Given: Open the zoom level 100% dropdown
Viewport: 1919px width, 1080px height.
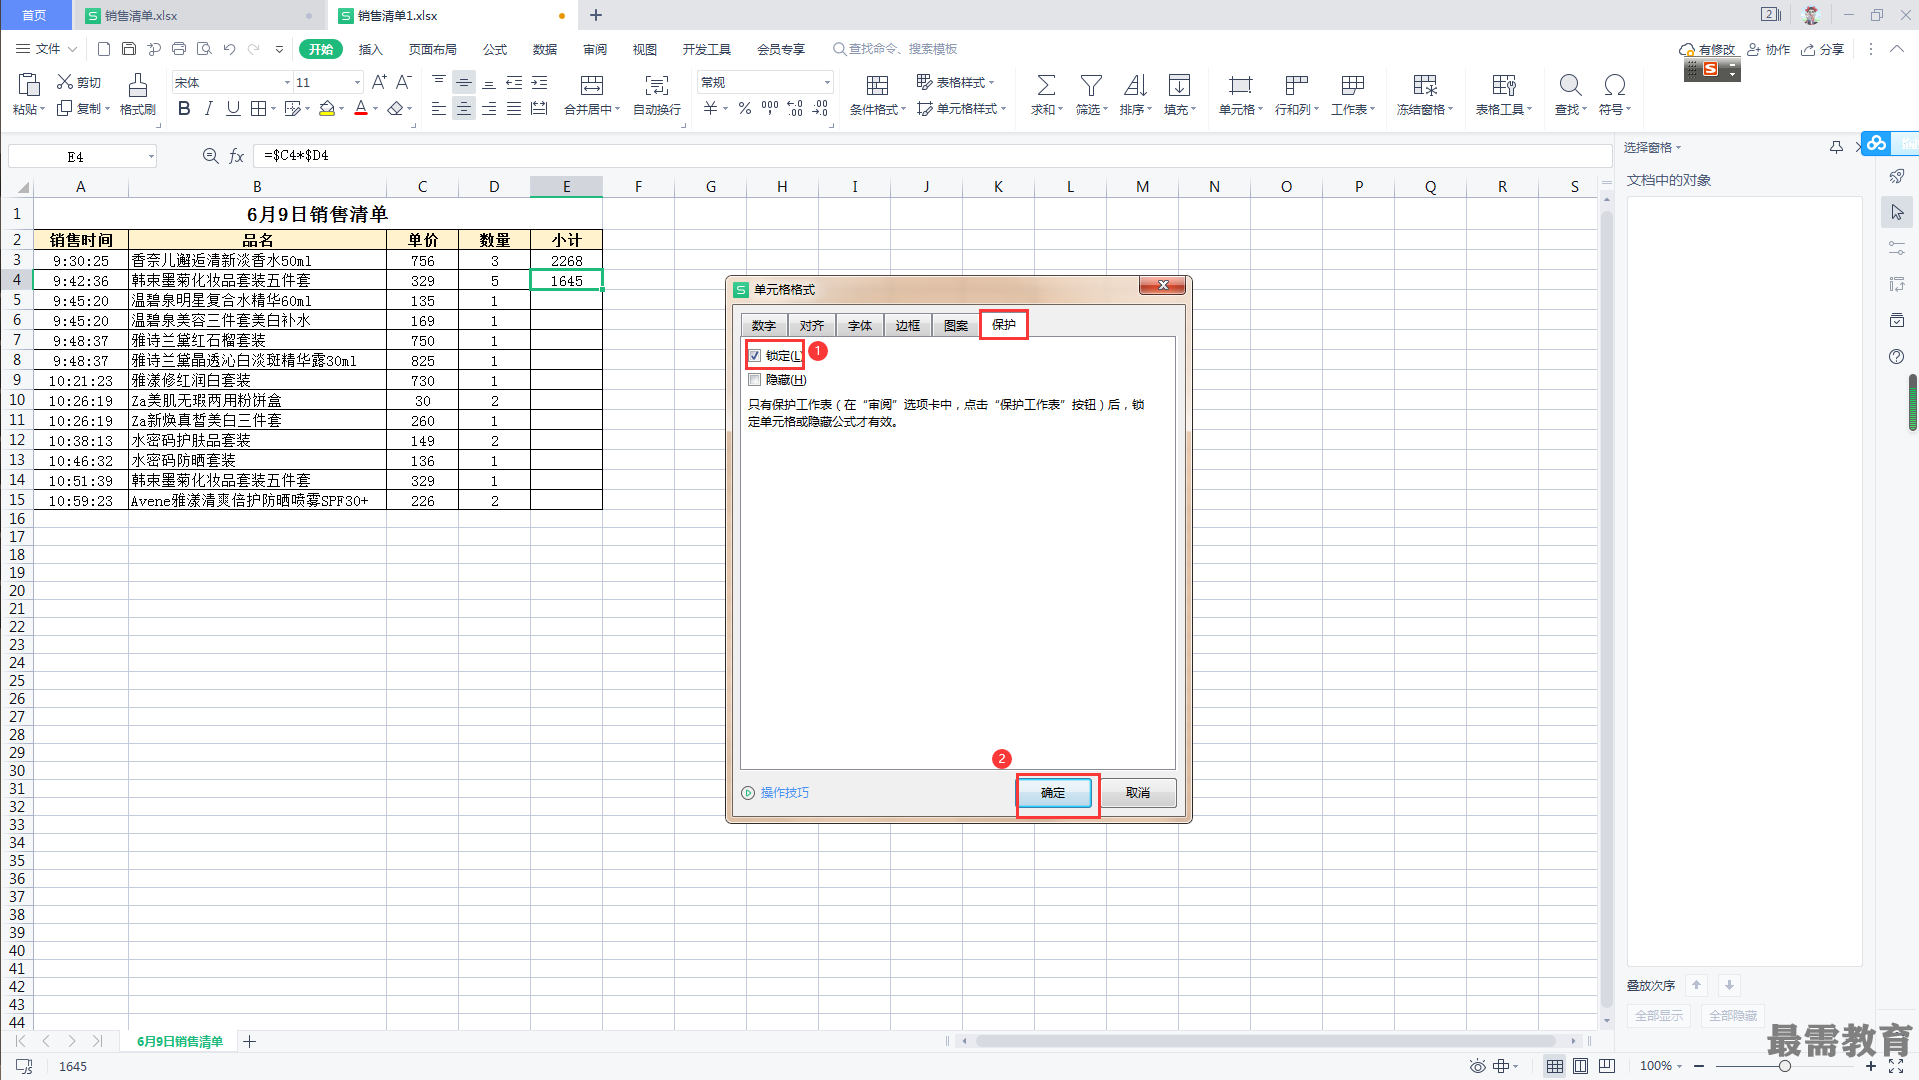Looking at the screenshot, I should [1661, 1066].
